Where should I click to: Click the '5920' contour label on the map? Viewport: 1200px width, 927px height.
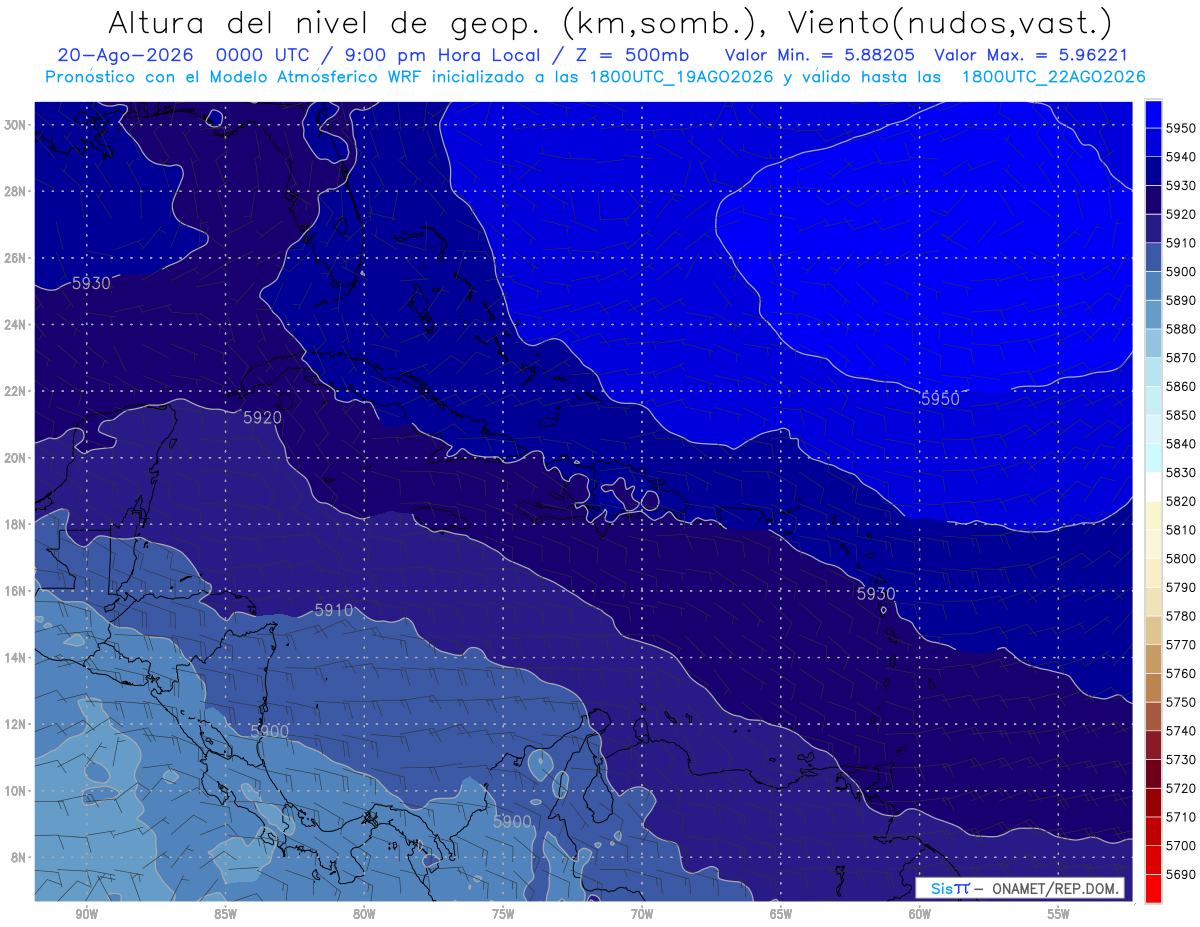[x=262, y=417]
